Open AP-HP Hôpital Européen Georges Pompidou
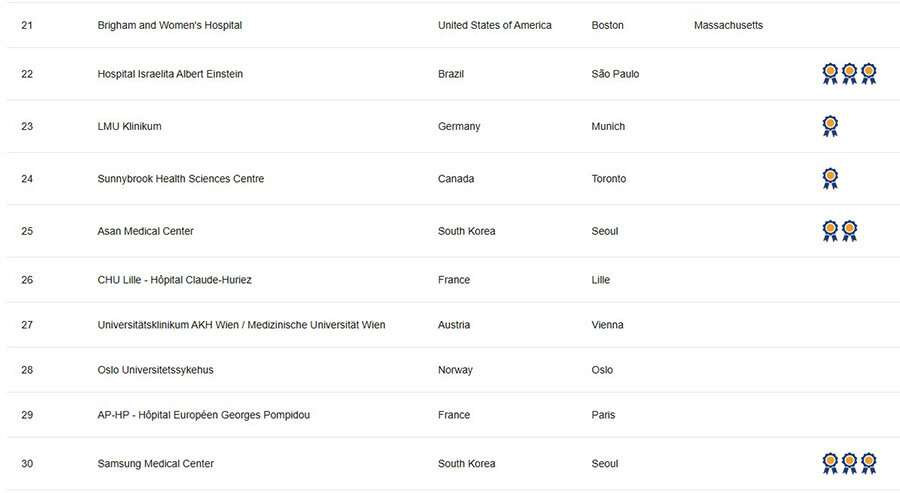Screen dimensions: 900x493 pyautogui.click(x=204, y=415)
